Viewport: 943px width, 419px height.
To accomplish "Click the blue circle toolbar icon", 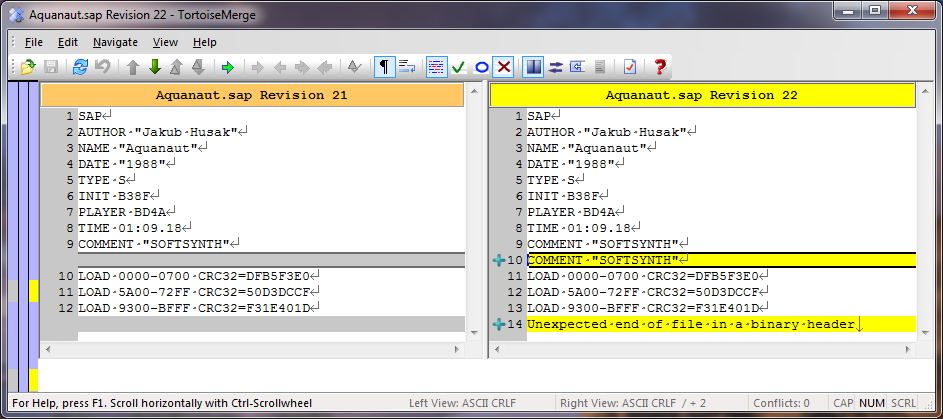I will coord(482,67).
